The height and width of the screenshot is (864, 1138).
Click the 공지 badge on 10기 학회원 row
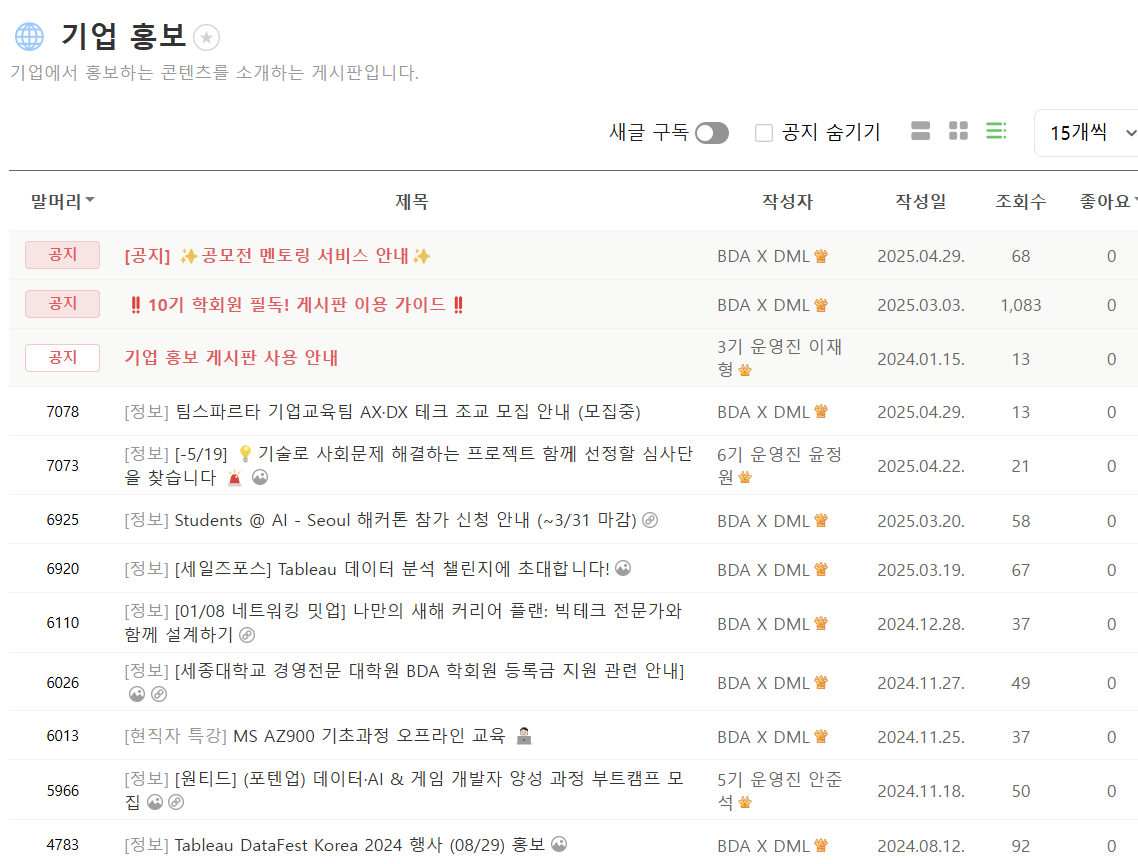(62, 303)
